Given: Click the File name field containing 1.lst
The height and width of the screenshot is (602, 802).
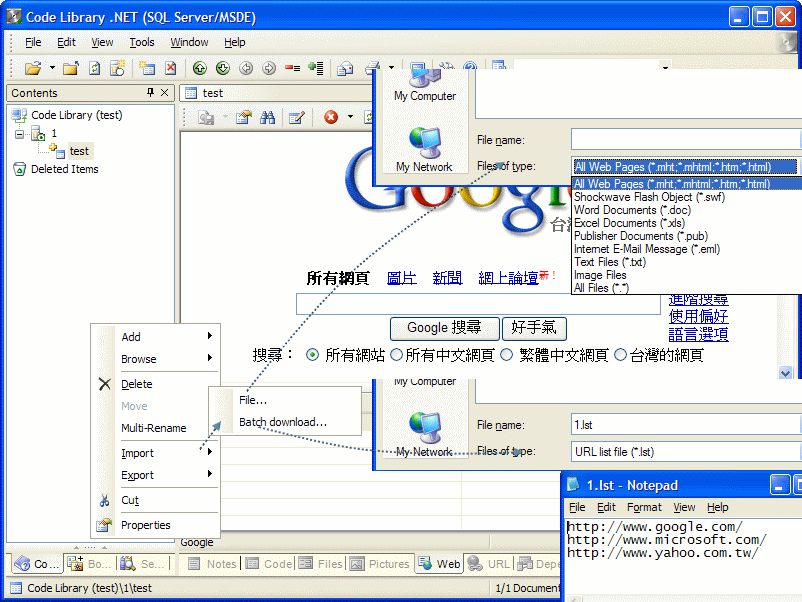Looking at the screenshot, I should pos(685,425).
